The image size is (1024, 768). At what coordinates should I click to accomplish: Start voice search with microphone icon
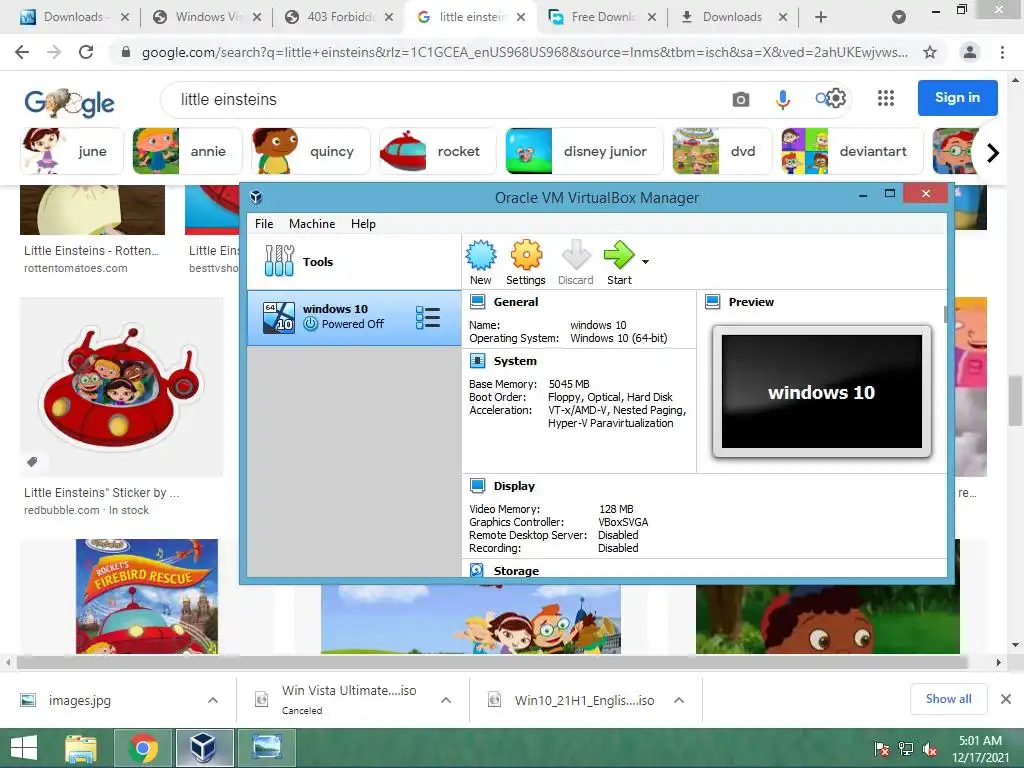782,99
